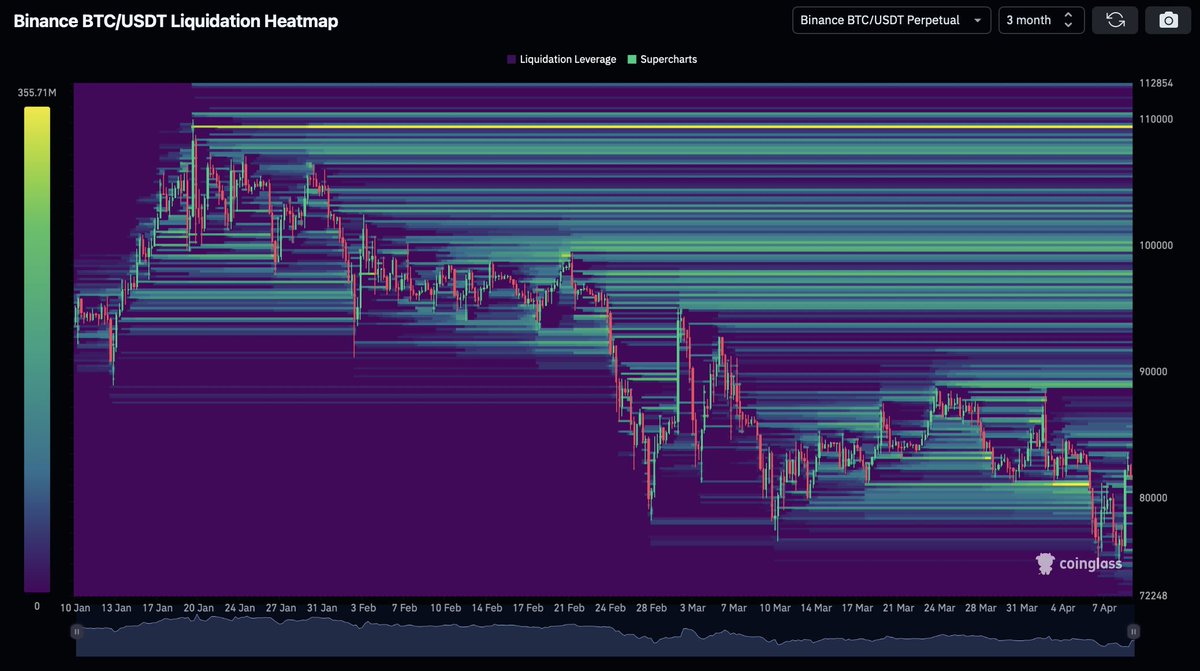Click the 110000 price axis label

1155,119
